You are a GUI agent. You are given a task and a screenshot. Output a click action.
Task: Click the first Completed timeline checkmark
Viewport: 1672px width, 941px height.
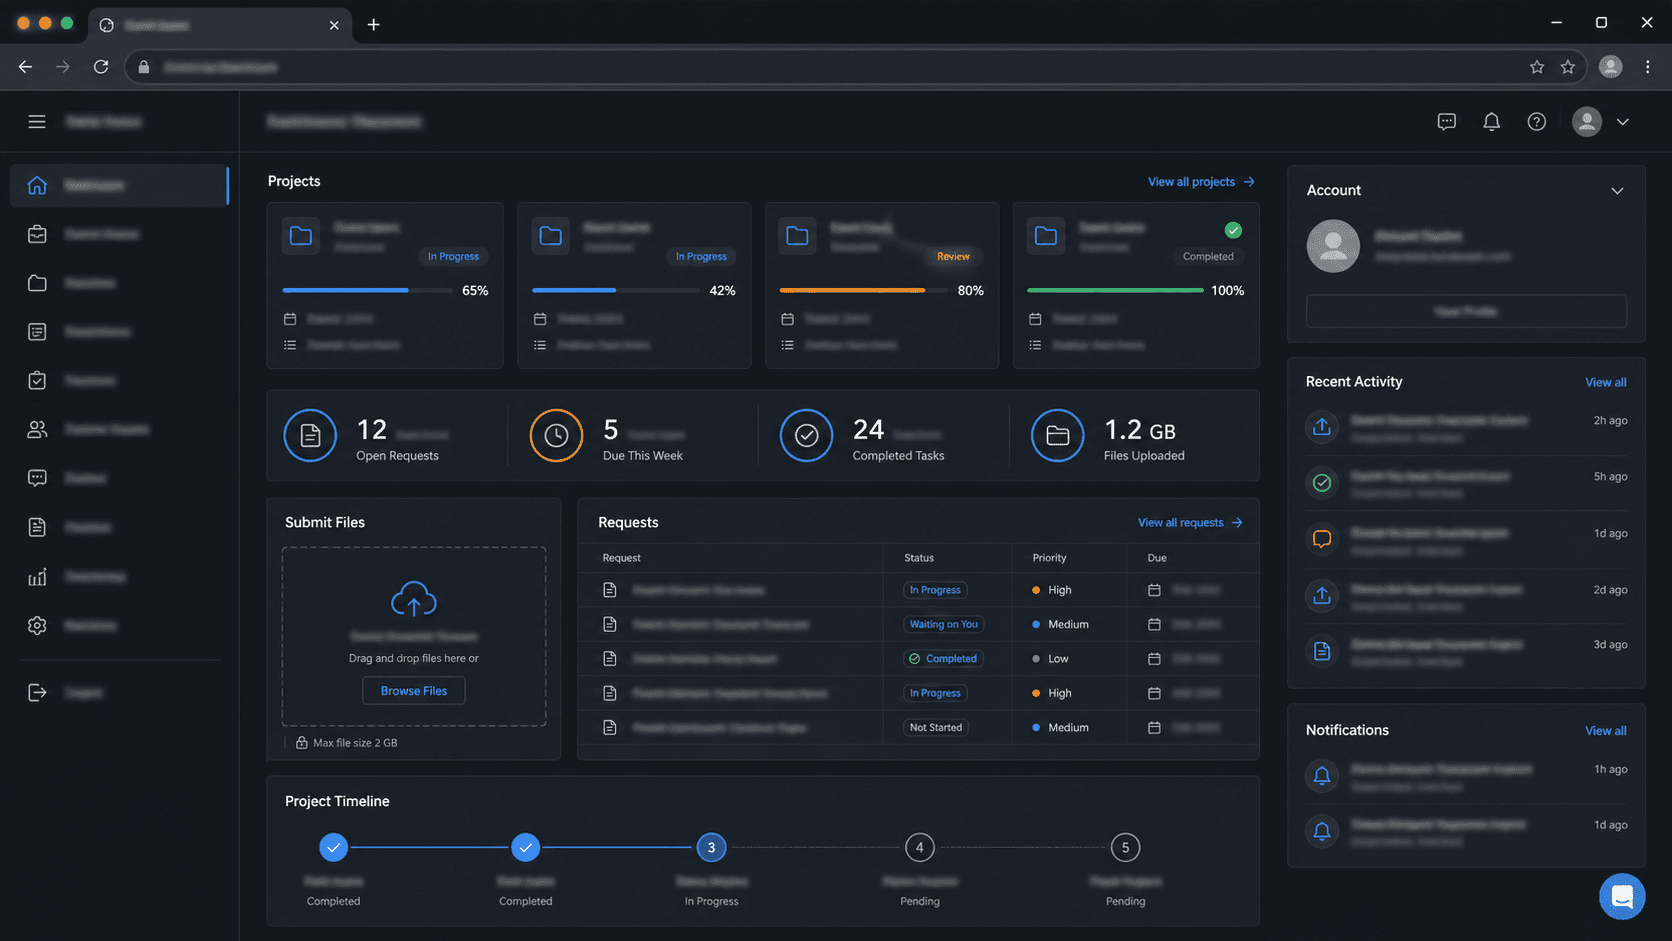(x=333, y=848)
